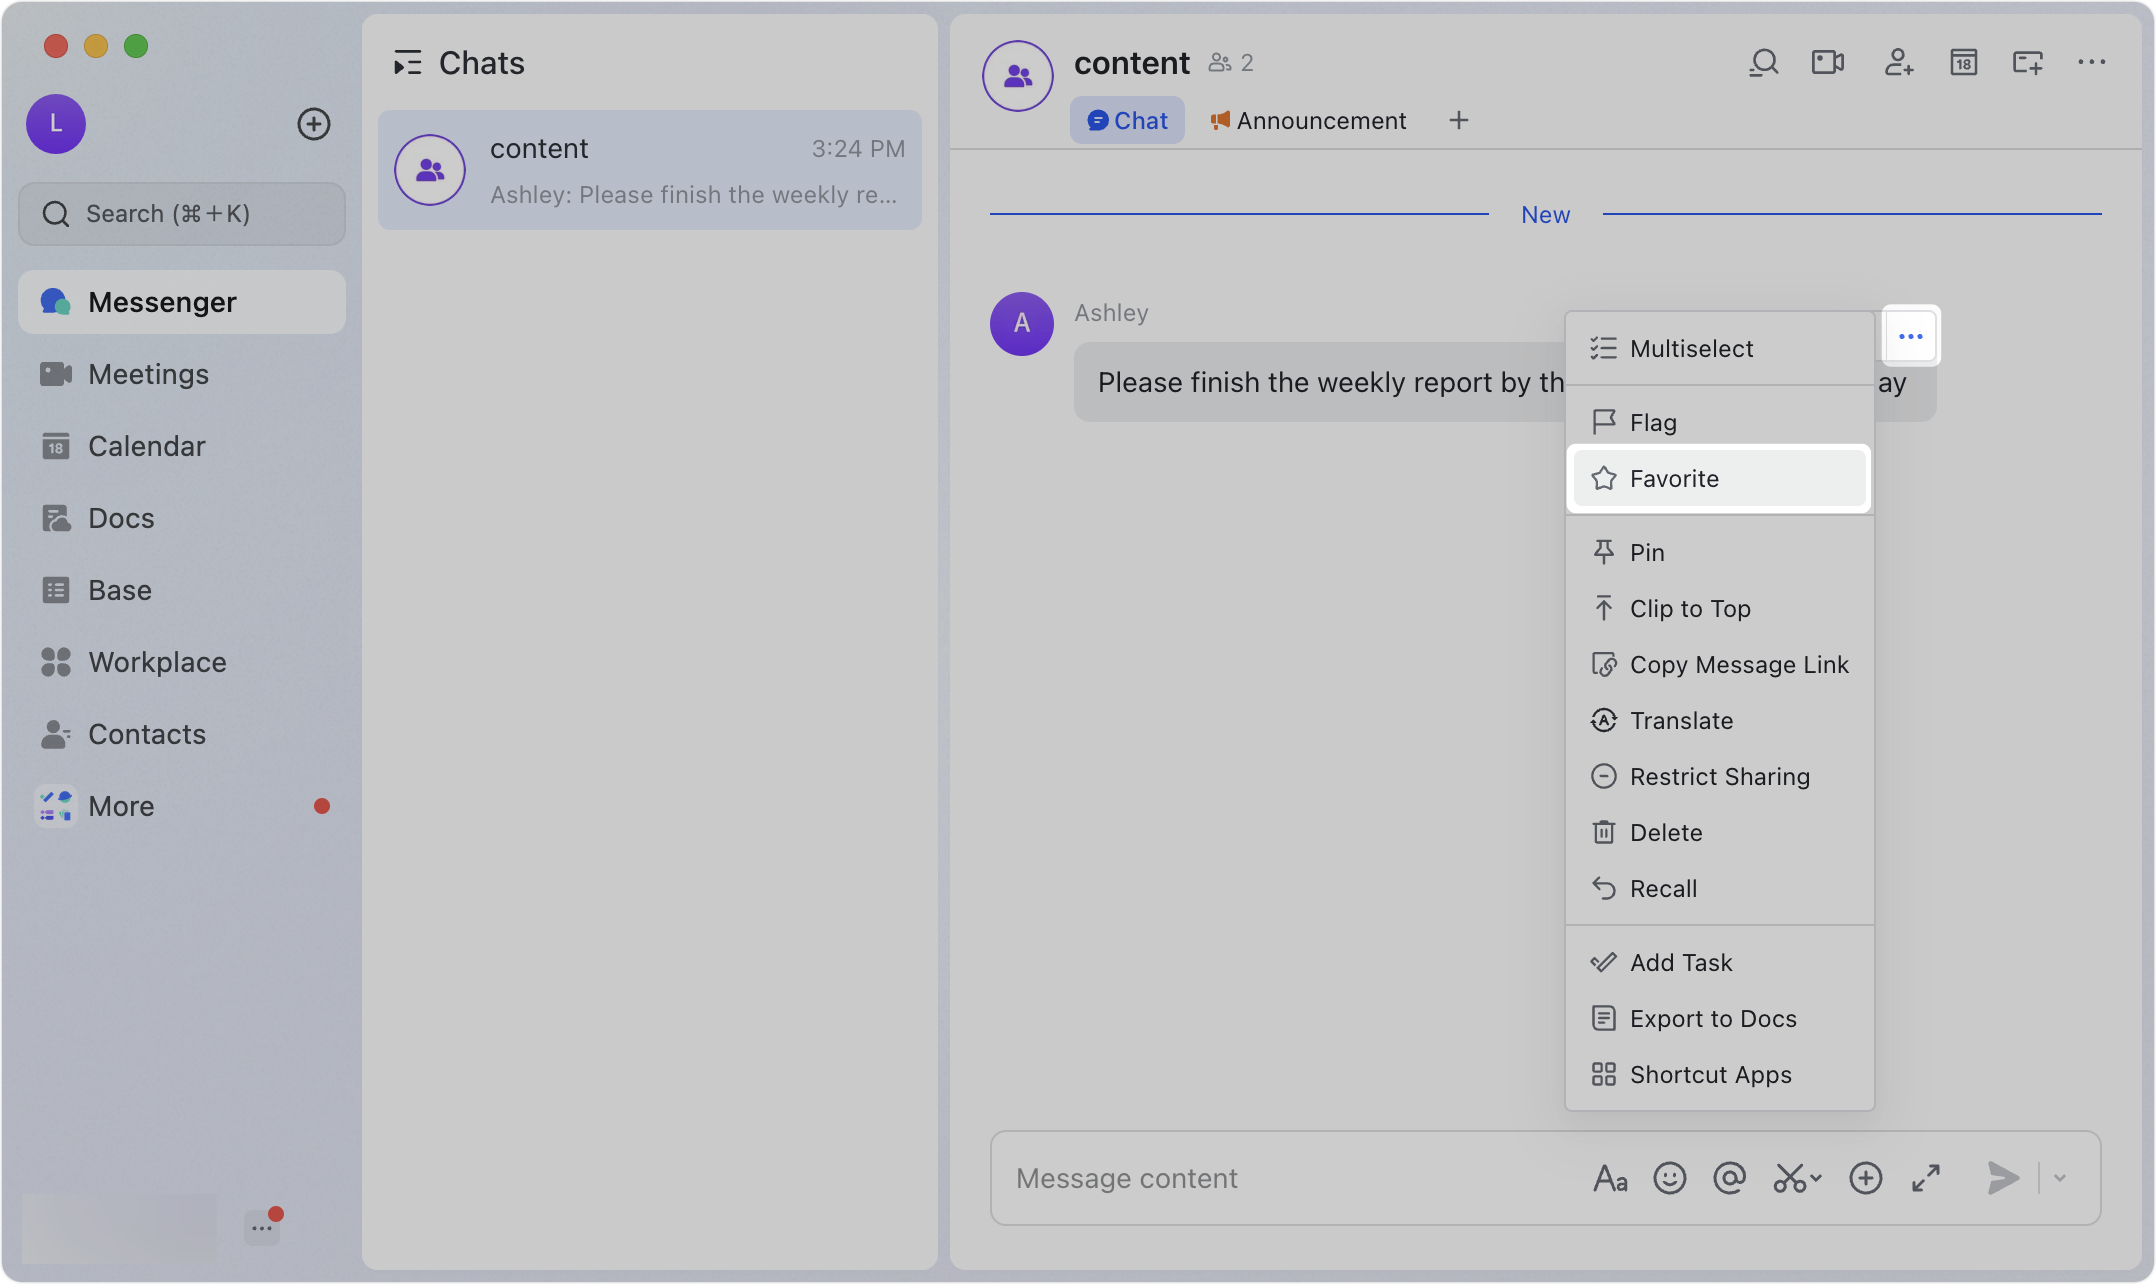Open Calendar in the left sidebar

(146, 446)
